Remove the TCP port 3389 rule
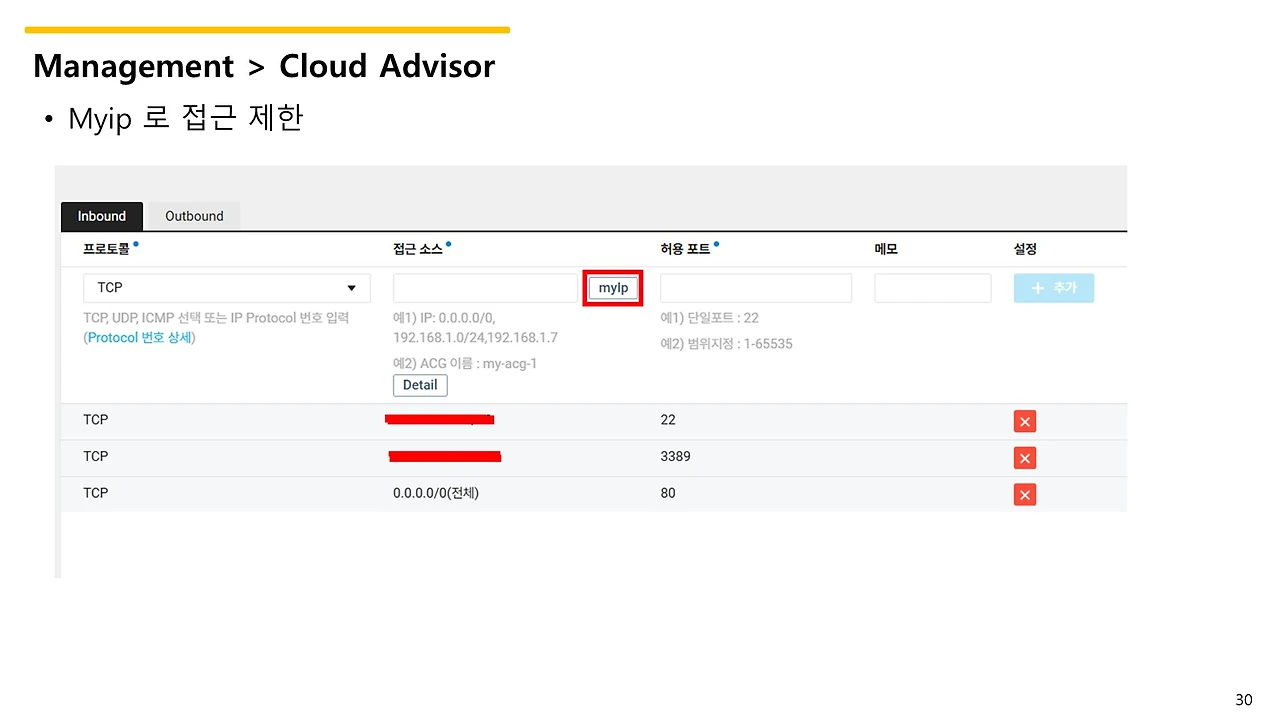 (x=1024, y=458)
